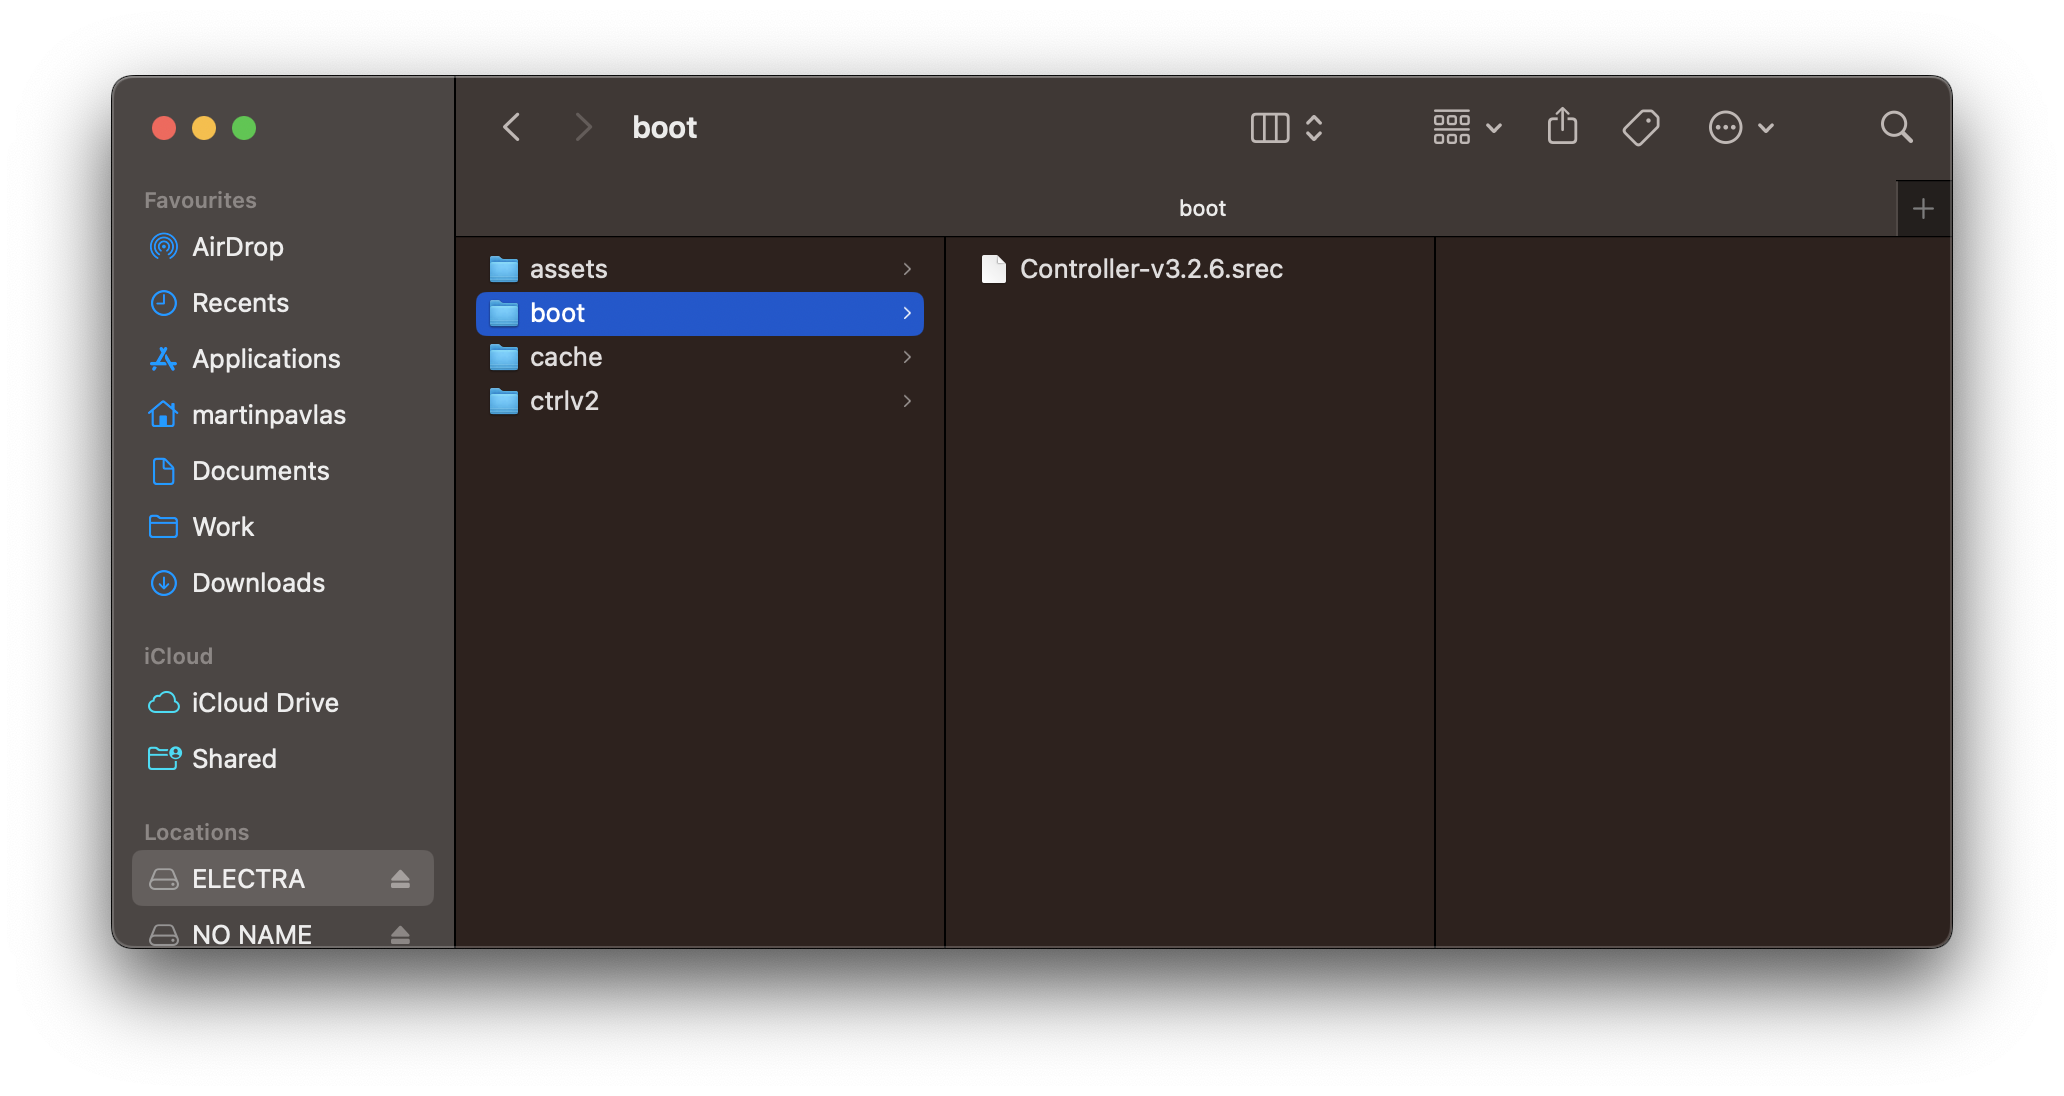Expand the ctrlv2 folder chevron

(x=907, y=401)
